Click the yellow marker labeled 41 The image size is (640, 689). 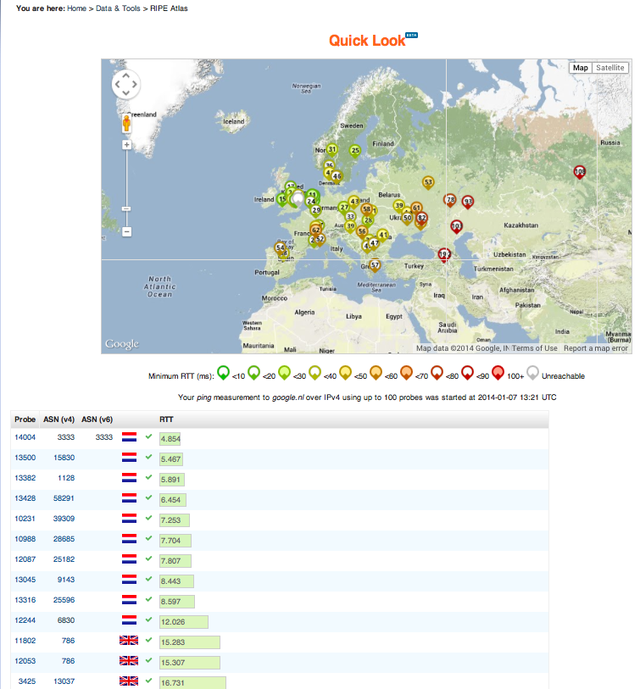point(383,236)
